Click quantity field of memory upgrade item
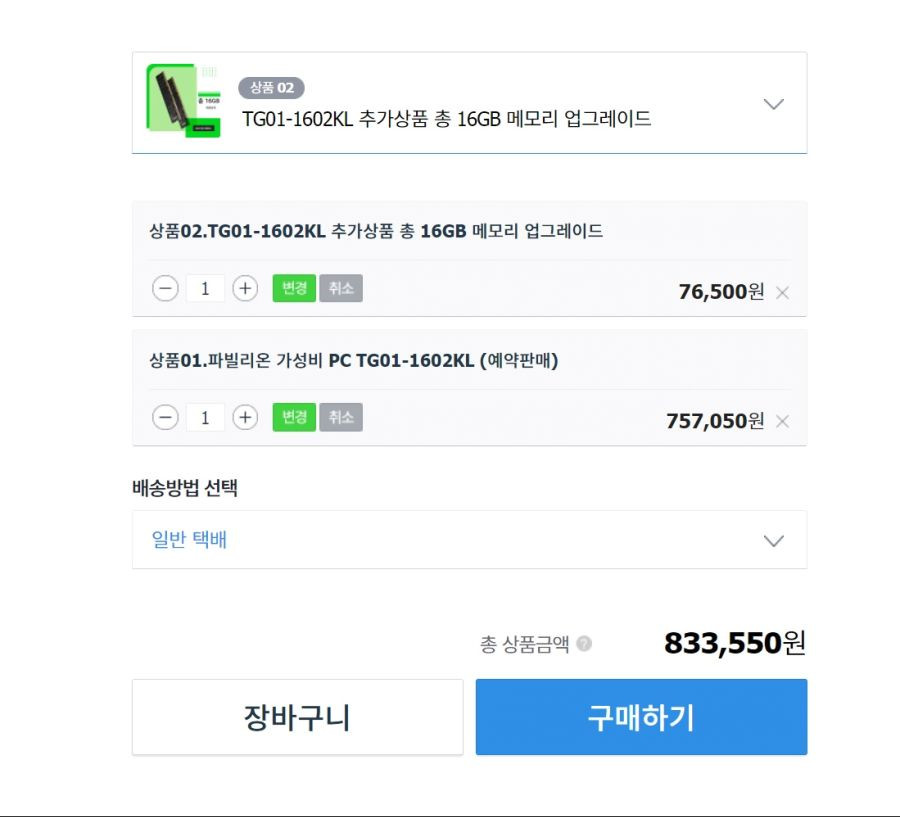 click(205, 288)
